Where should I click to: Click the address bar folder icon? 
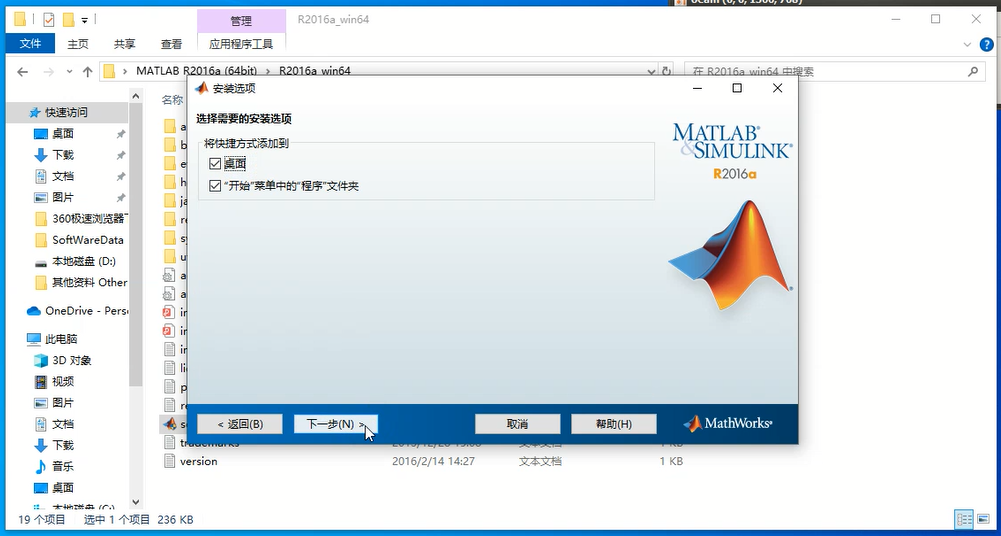coord(109,71)
